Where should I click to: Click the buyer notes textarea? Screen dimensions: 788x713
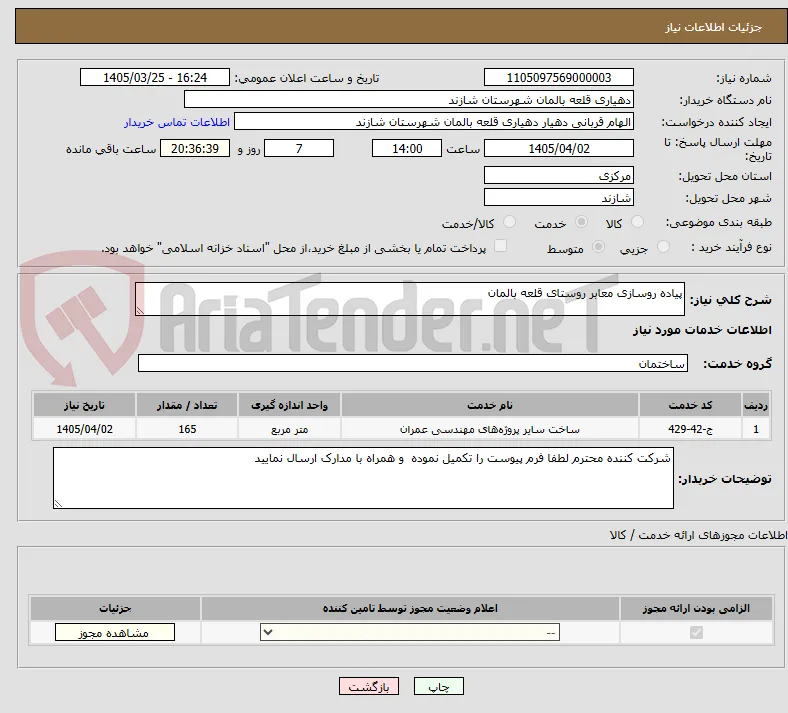[363, 478]
